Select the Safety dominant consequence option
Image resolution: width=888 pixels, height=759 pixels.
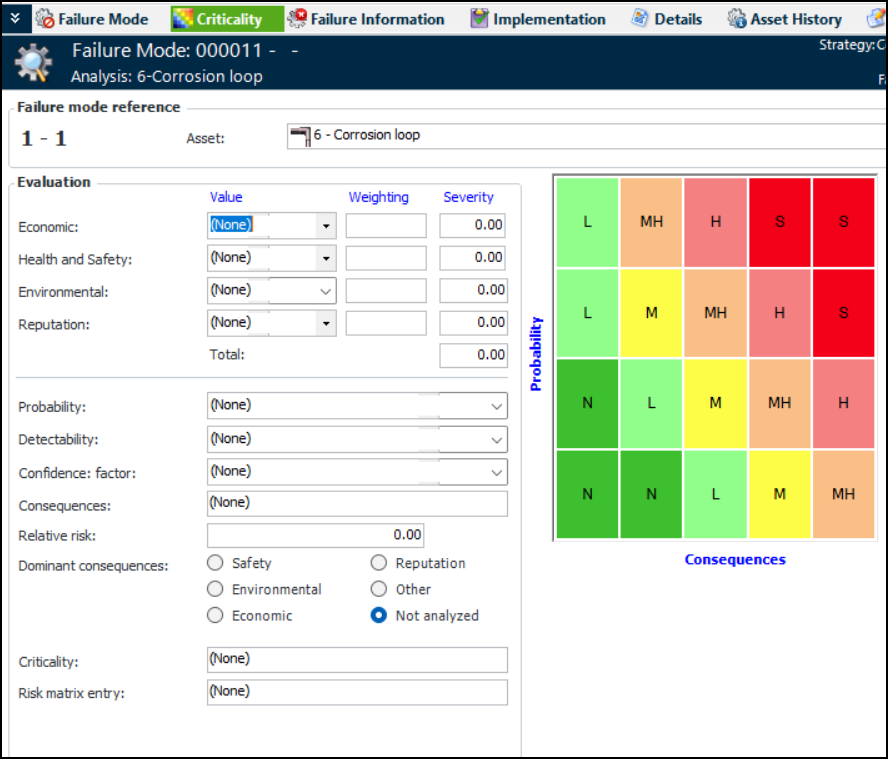pos(215,563)
